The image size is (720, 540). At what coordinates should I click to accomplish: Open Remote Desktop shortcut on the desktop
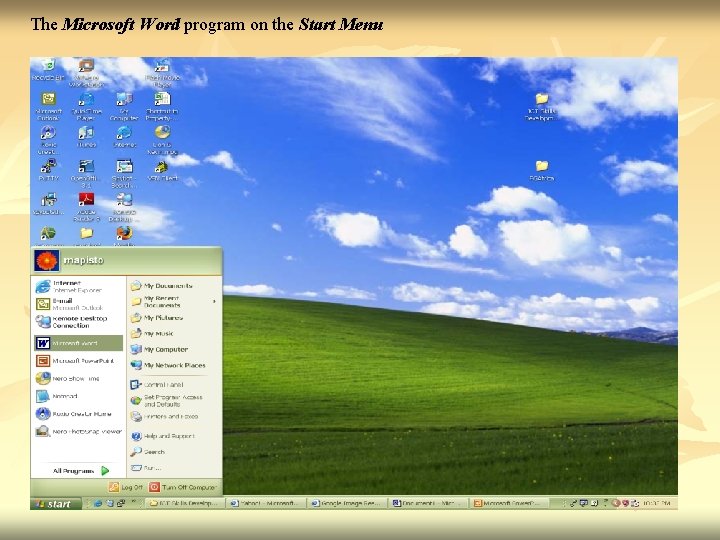coord(124,207)
